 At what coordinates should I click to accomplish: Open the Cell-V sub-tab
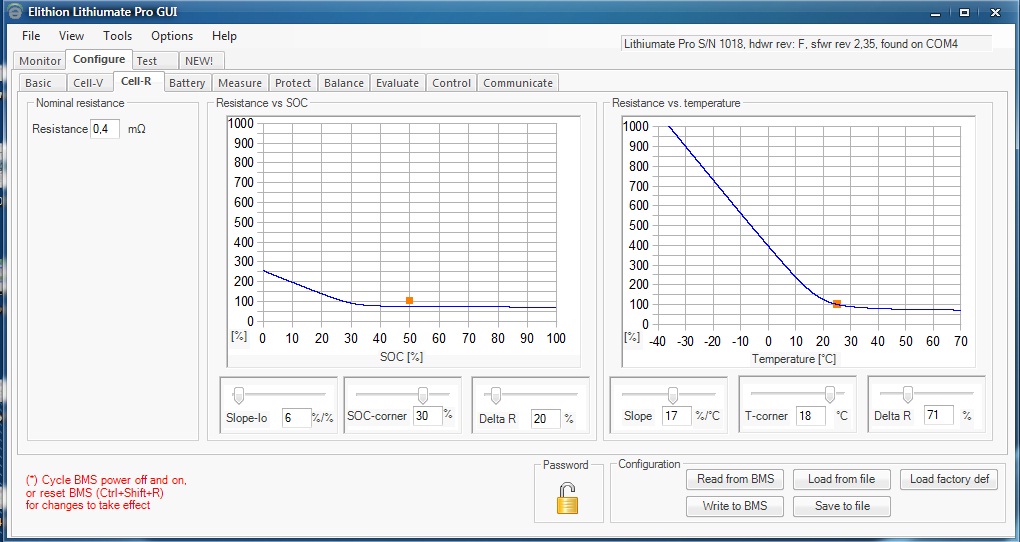90,83
